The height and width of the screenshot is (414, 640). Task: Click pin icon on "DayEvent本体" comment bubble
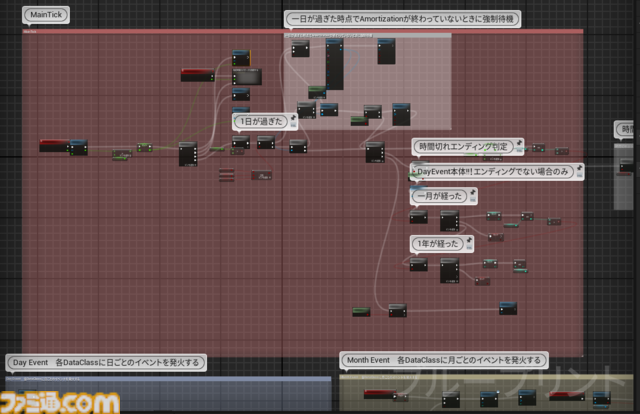578,168
